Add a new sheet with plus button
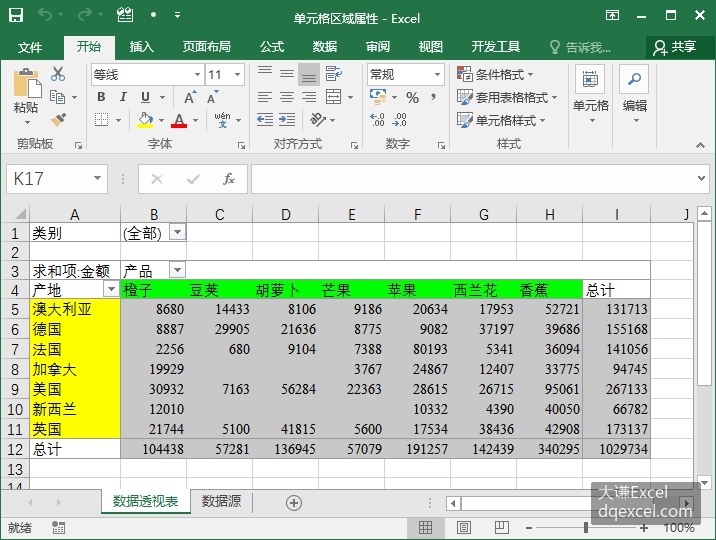This screenshot has height=540, width=716. coord(294,503)
